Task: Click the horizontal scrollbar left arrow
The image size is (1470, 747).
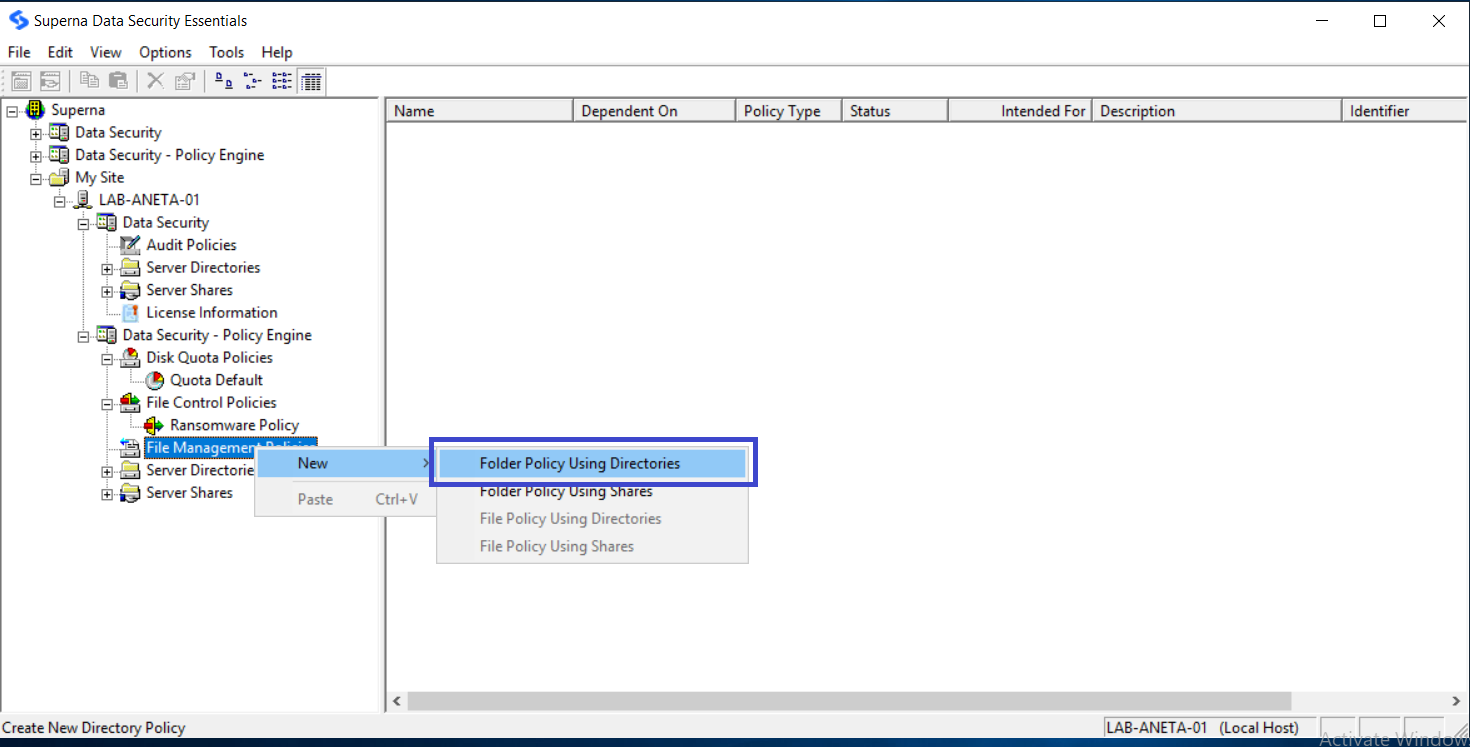Action: click(397, 701)
